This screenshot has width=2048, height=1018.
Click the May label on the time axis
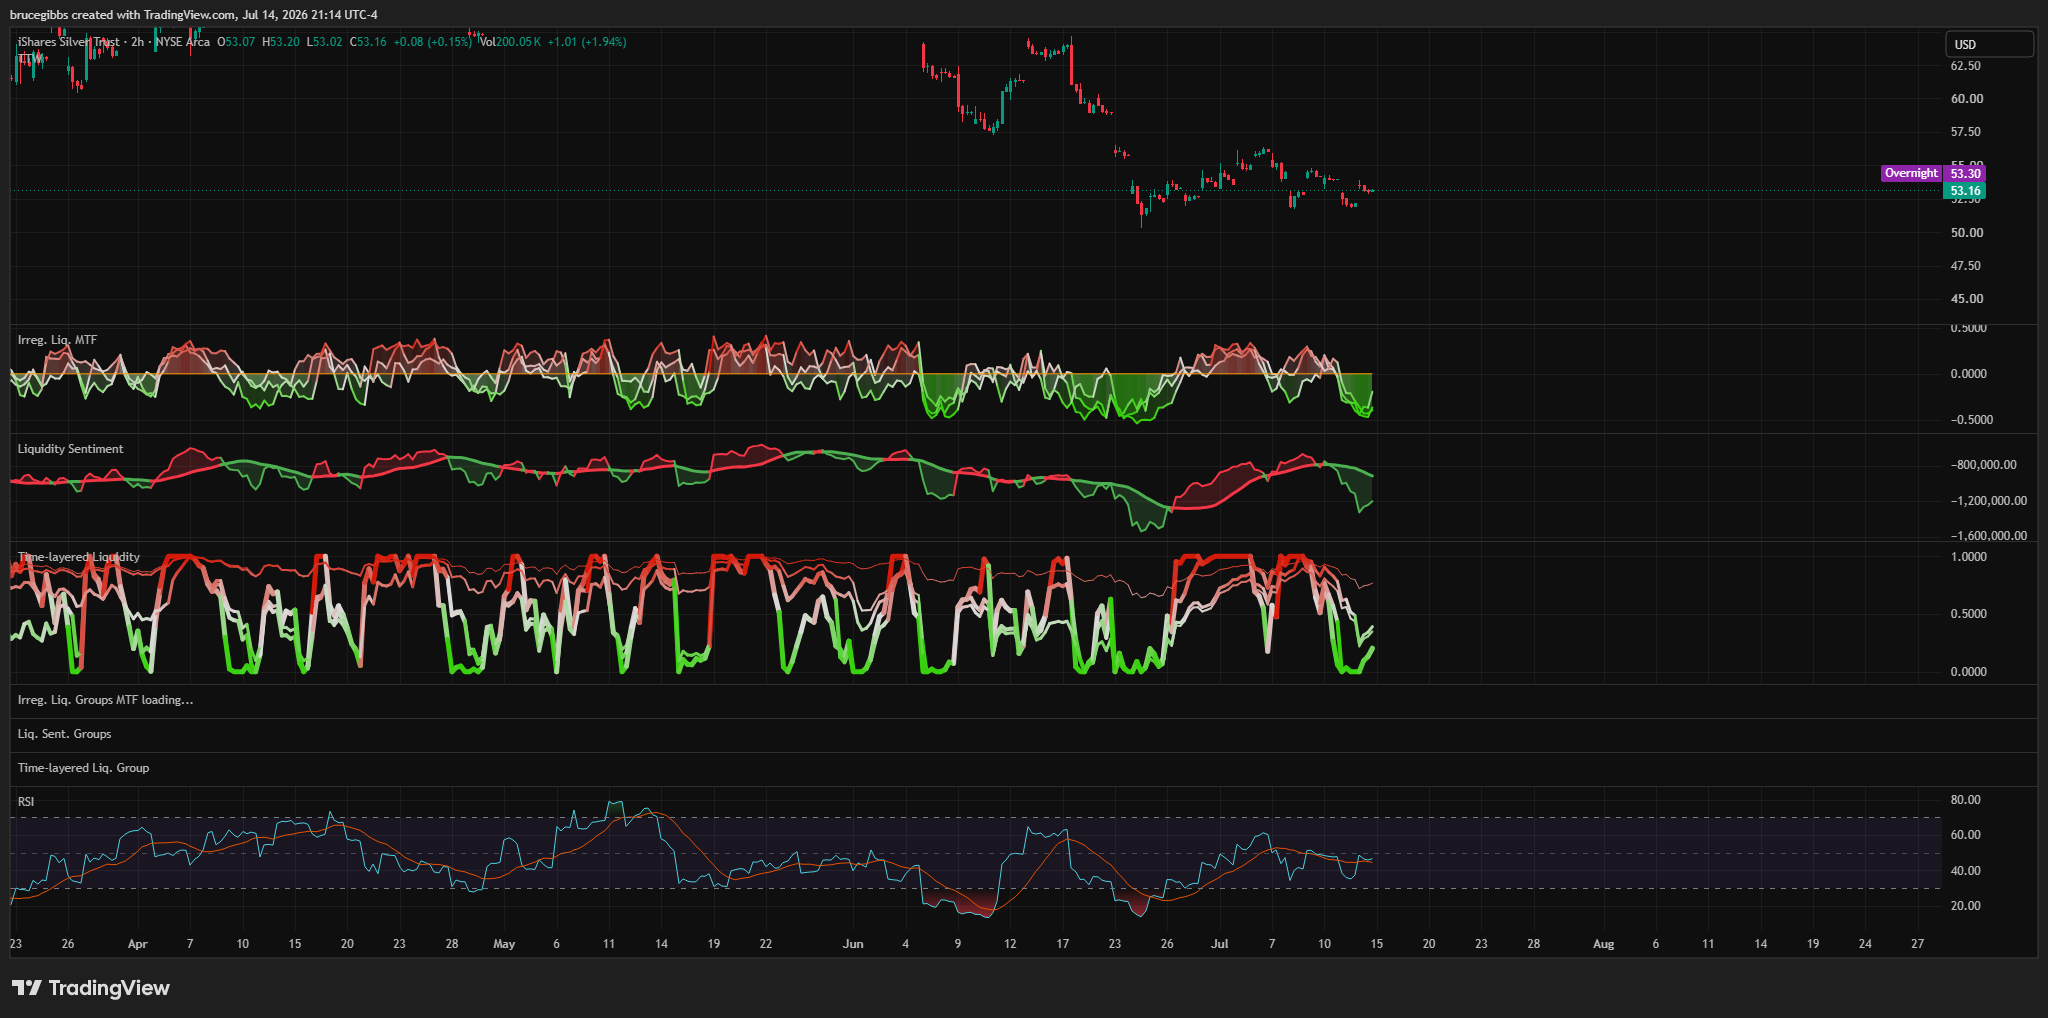click(x=504, y=944)
